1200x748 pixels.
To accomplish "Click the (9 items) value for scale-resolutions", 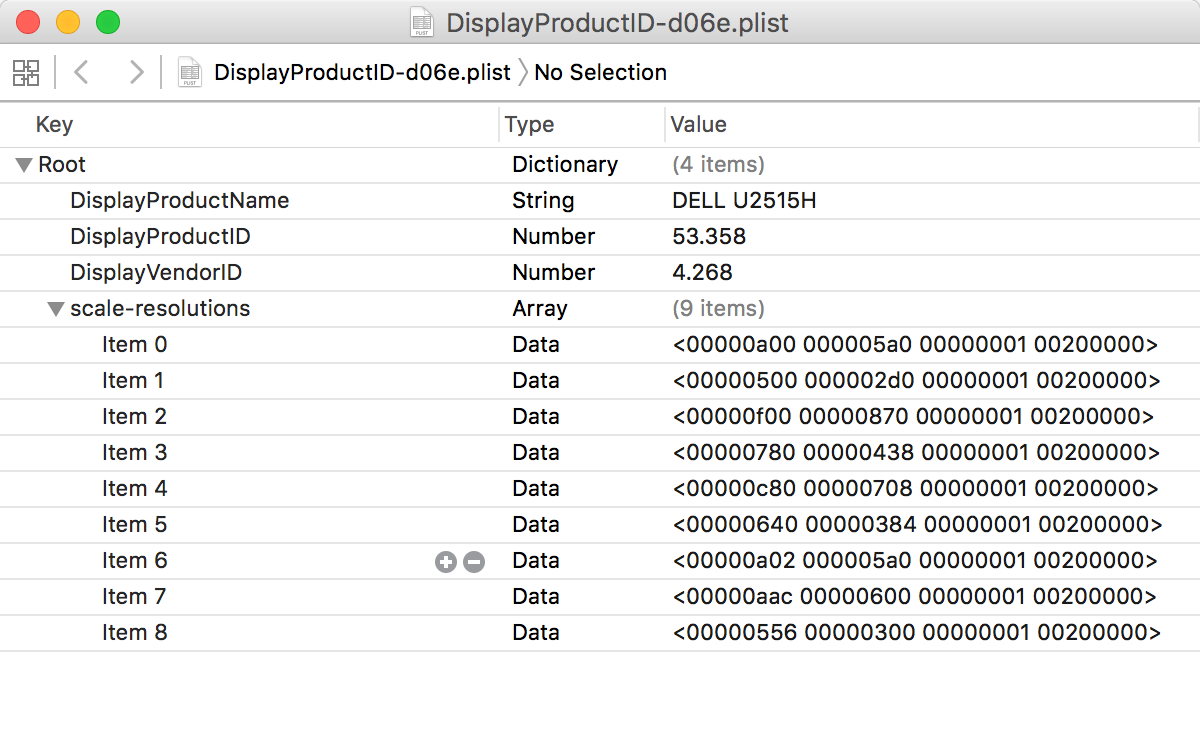I will pyautogui.click(x=718, y=309).
